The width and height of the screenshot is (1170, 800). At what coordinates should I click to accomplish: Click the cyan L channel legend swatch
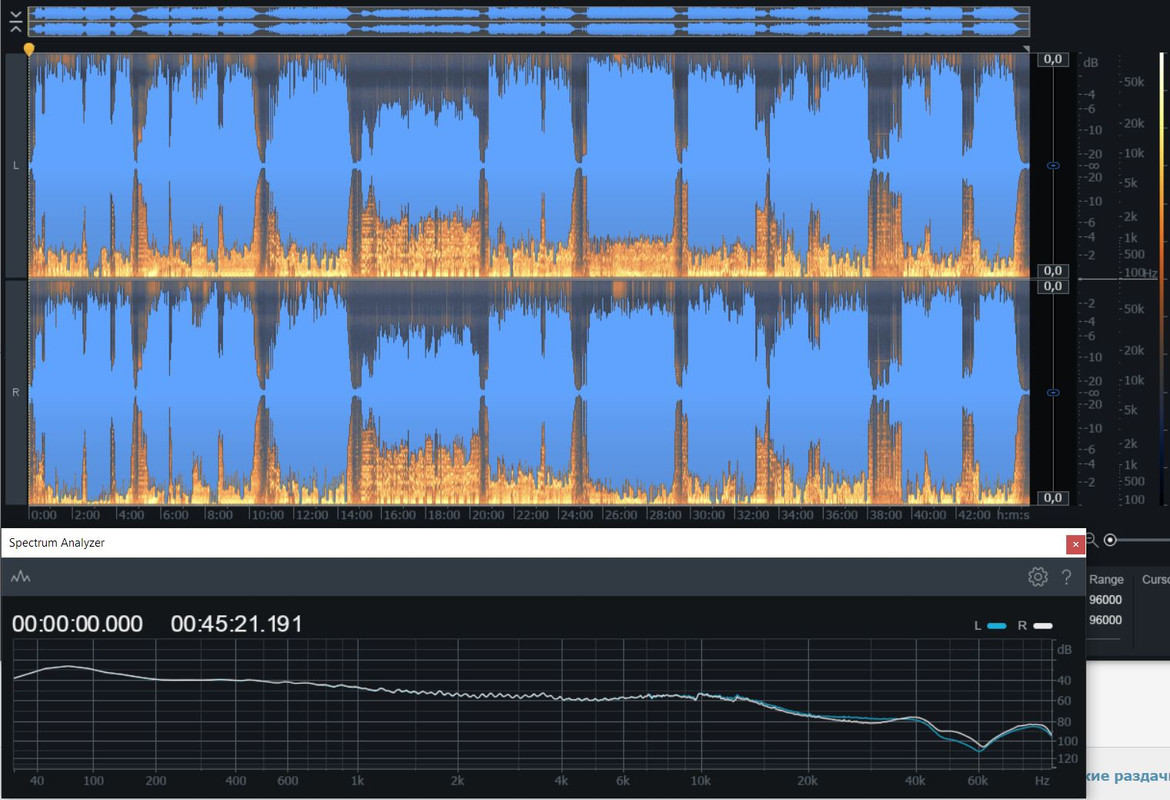(x=997, y=625)
